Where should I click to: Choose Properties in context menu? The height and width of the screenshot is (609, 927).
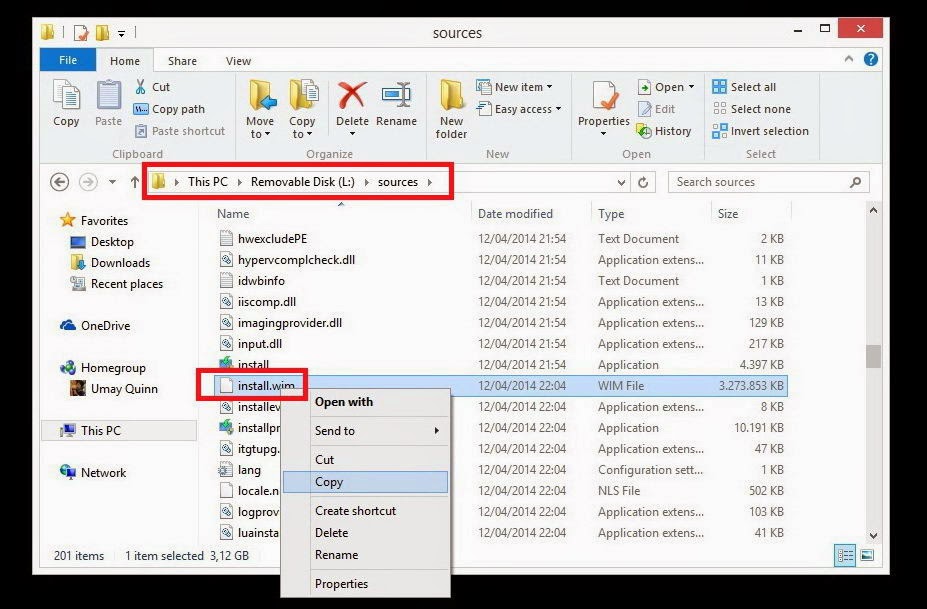click(365, 584)
